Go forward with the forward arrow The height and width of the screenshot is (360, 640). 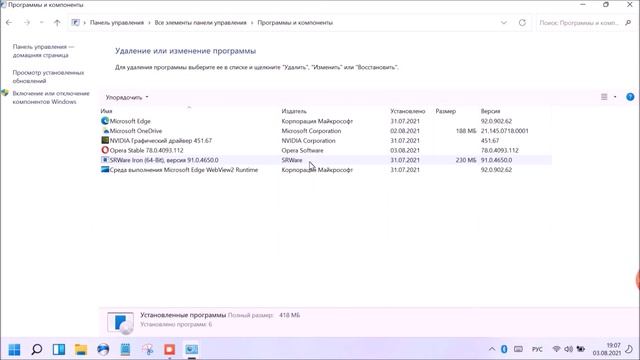coord(27,22)
